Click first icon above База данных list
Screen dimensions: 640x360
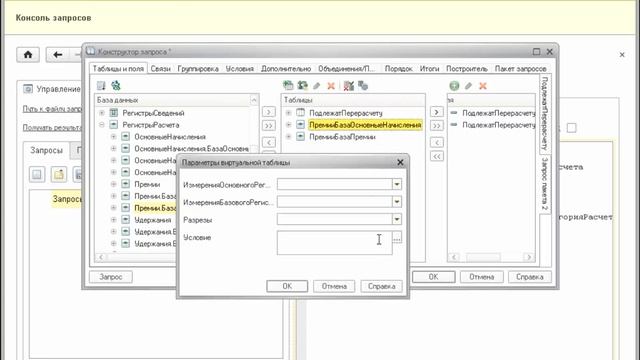click(101, 86)
